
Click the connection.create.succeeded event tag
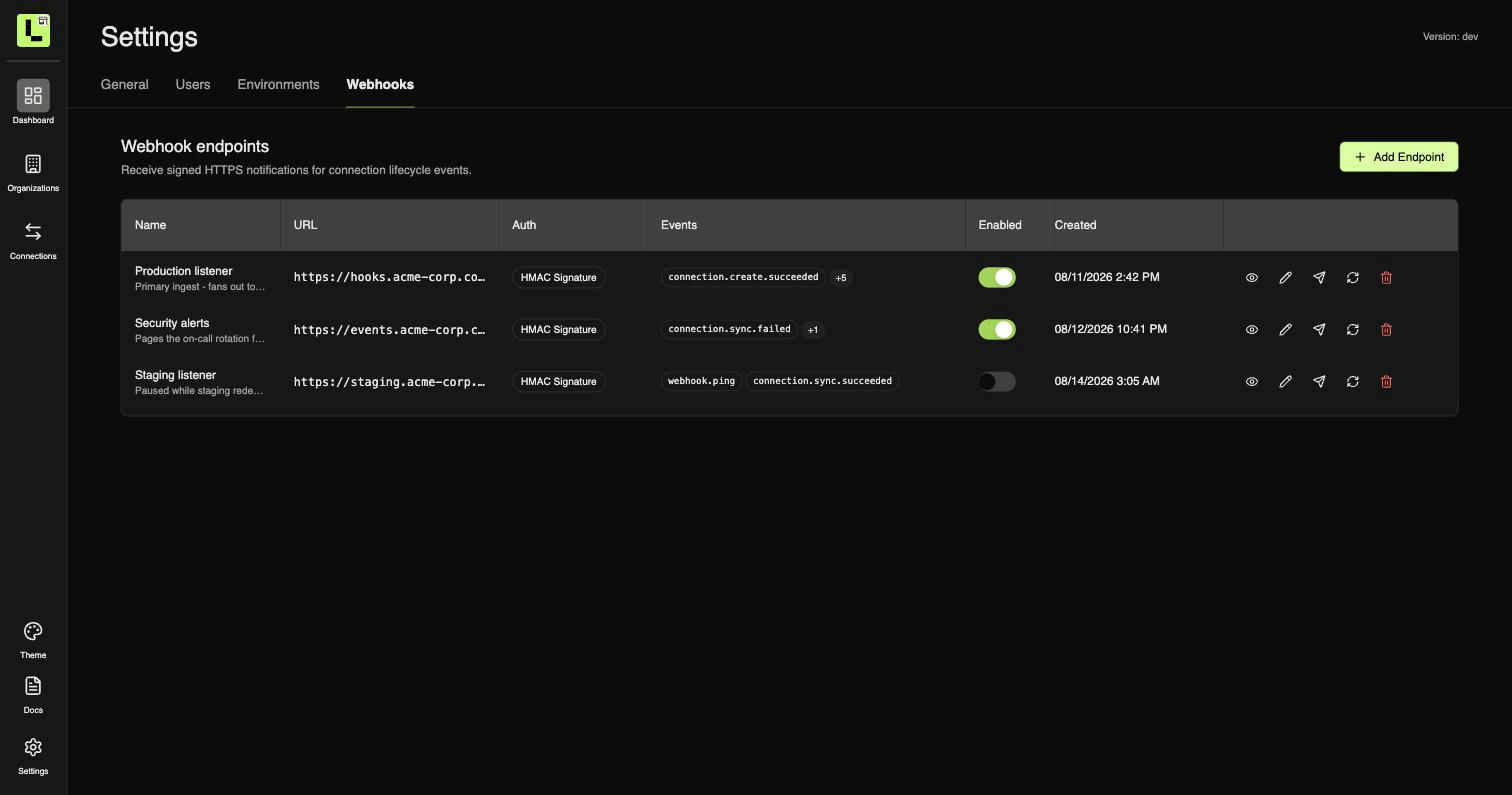743,277
